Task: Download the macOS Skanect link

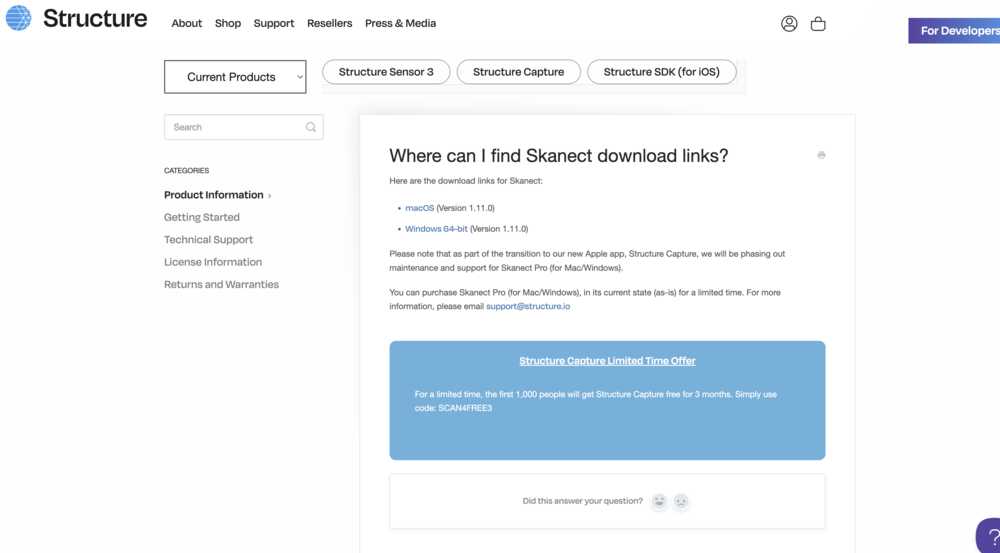Action: pyautogui.click(x=419, y=208)
